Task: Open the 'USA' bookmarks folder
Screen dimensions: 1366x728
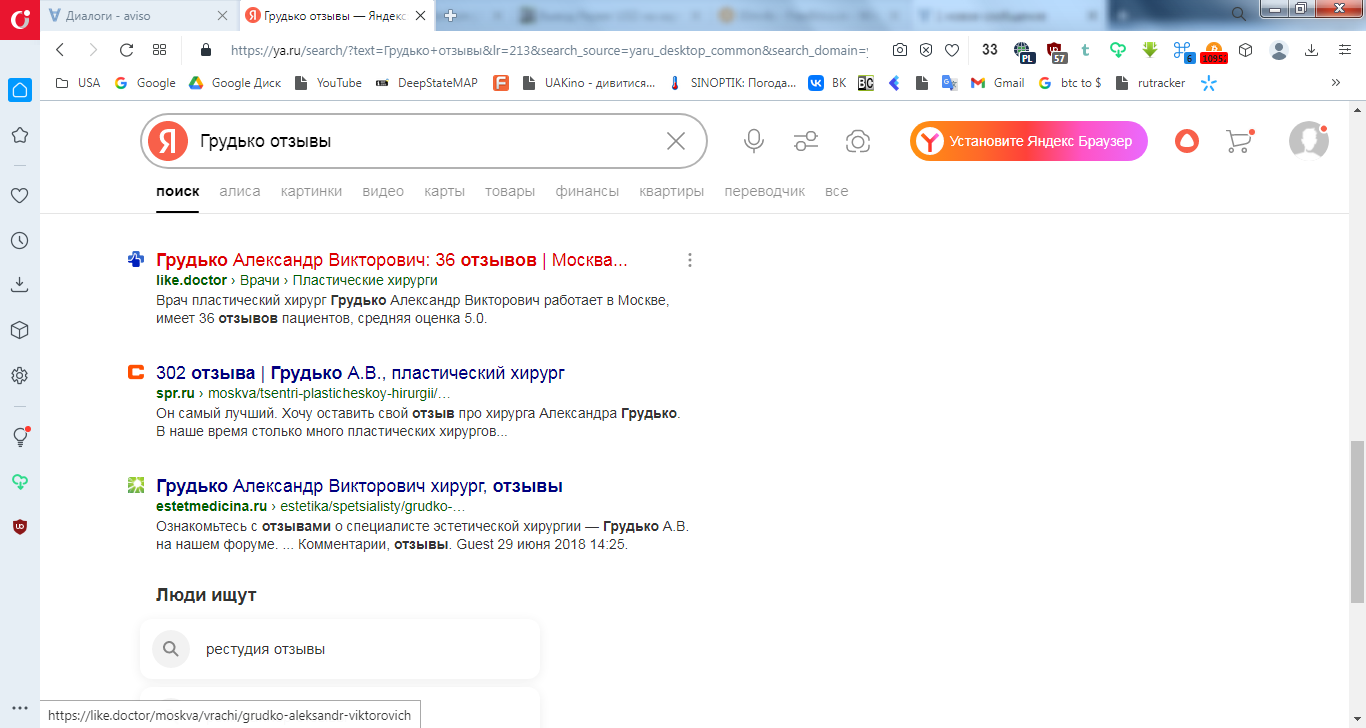Action: 77,83
